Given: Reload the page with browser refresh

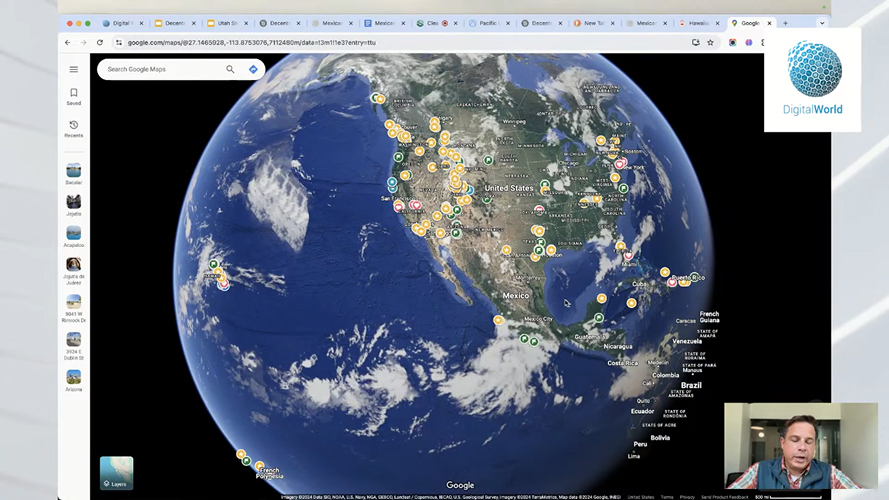Looking at the screenshot, I should click(x=100, y=42).
